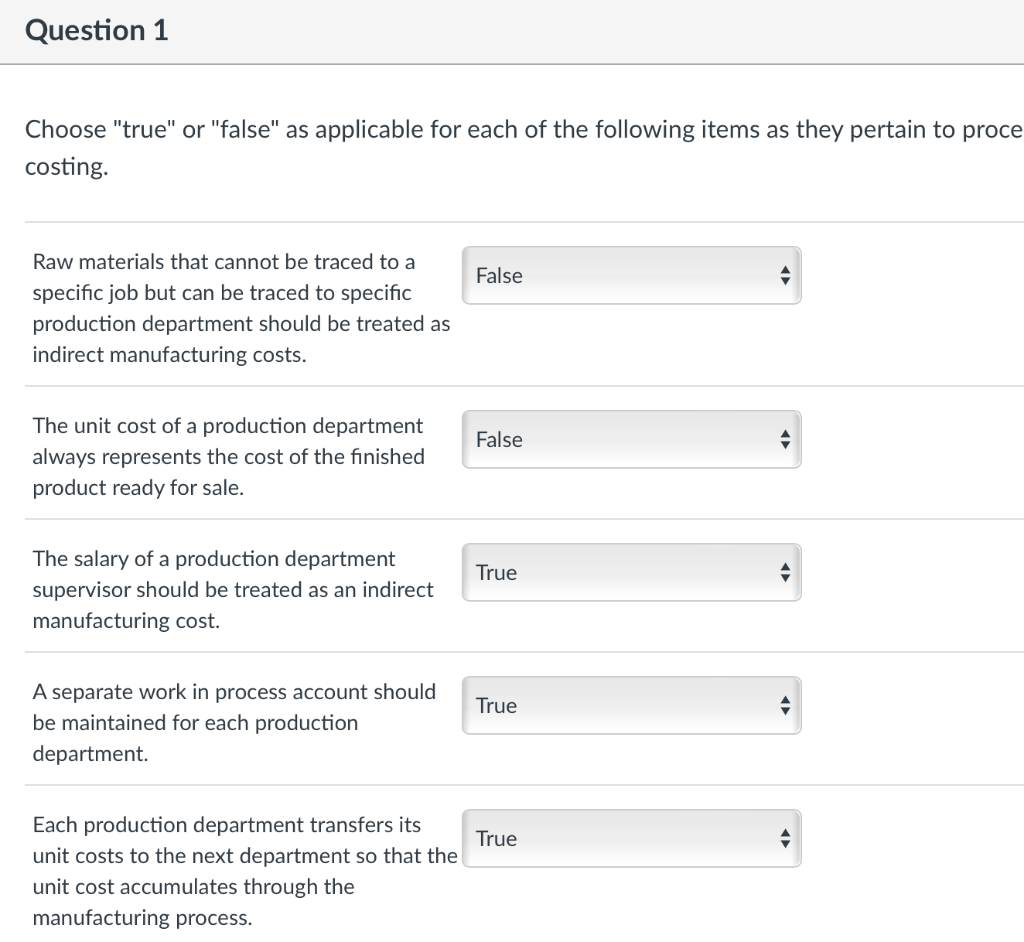This screenshot has height=942, width=1024.
Task: Select the False value showing for raw materials
Action: click(x=502, y=275)
